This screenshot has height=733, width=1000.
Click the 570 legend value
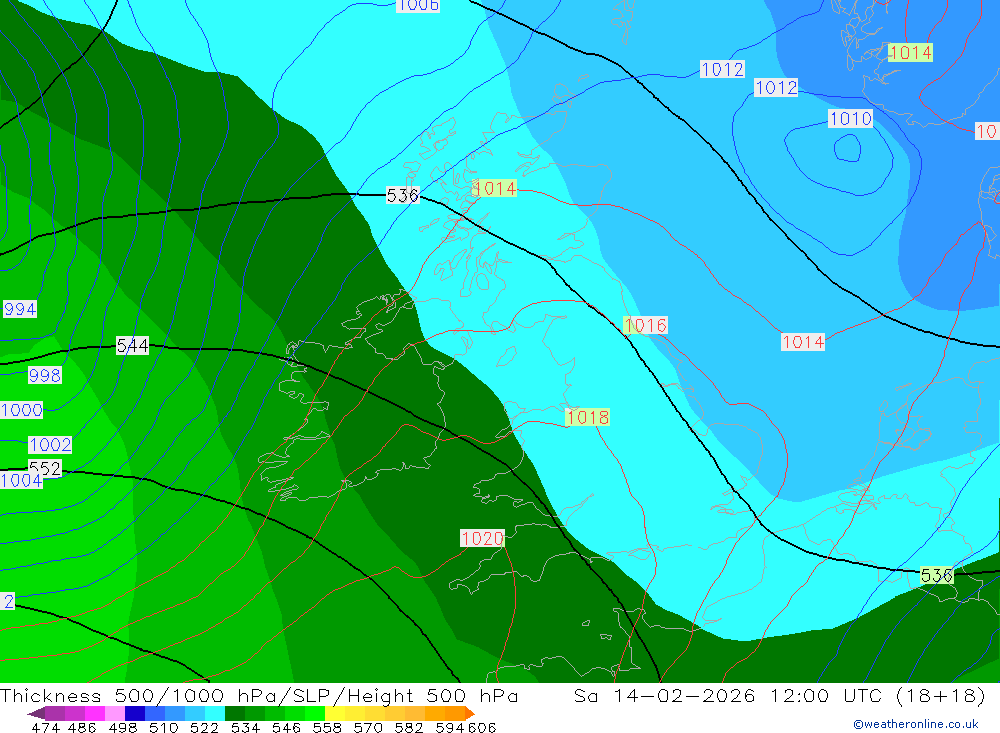pyautogui.click(x=367, y=727)
